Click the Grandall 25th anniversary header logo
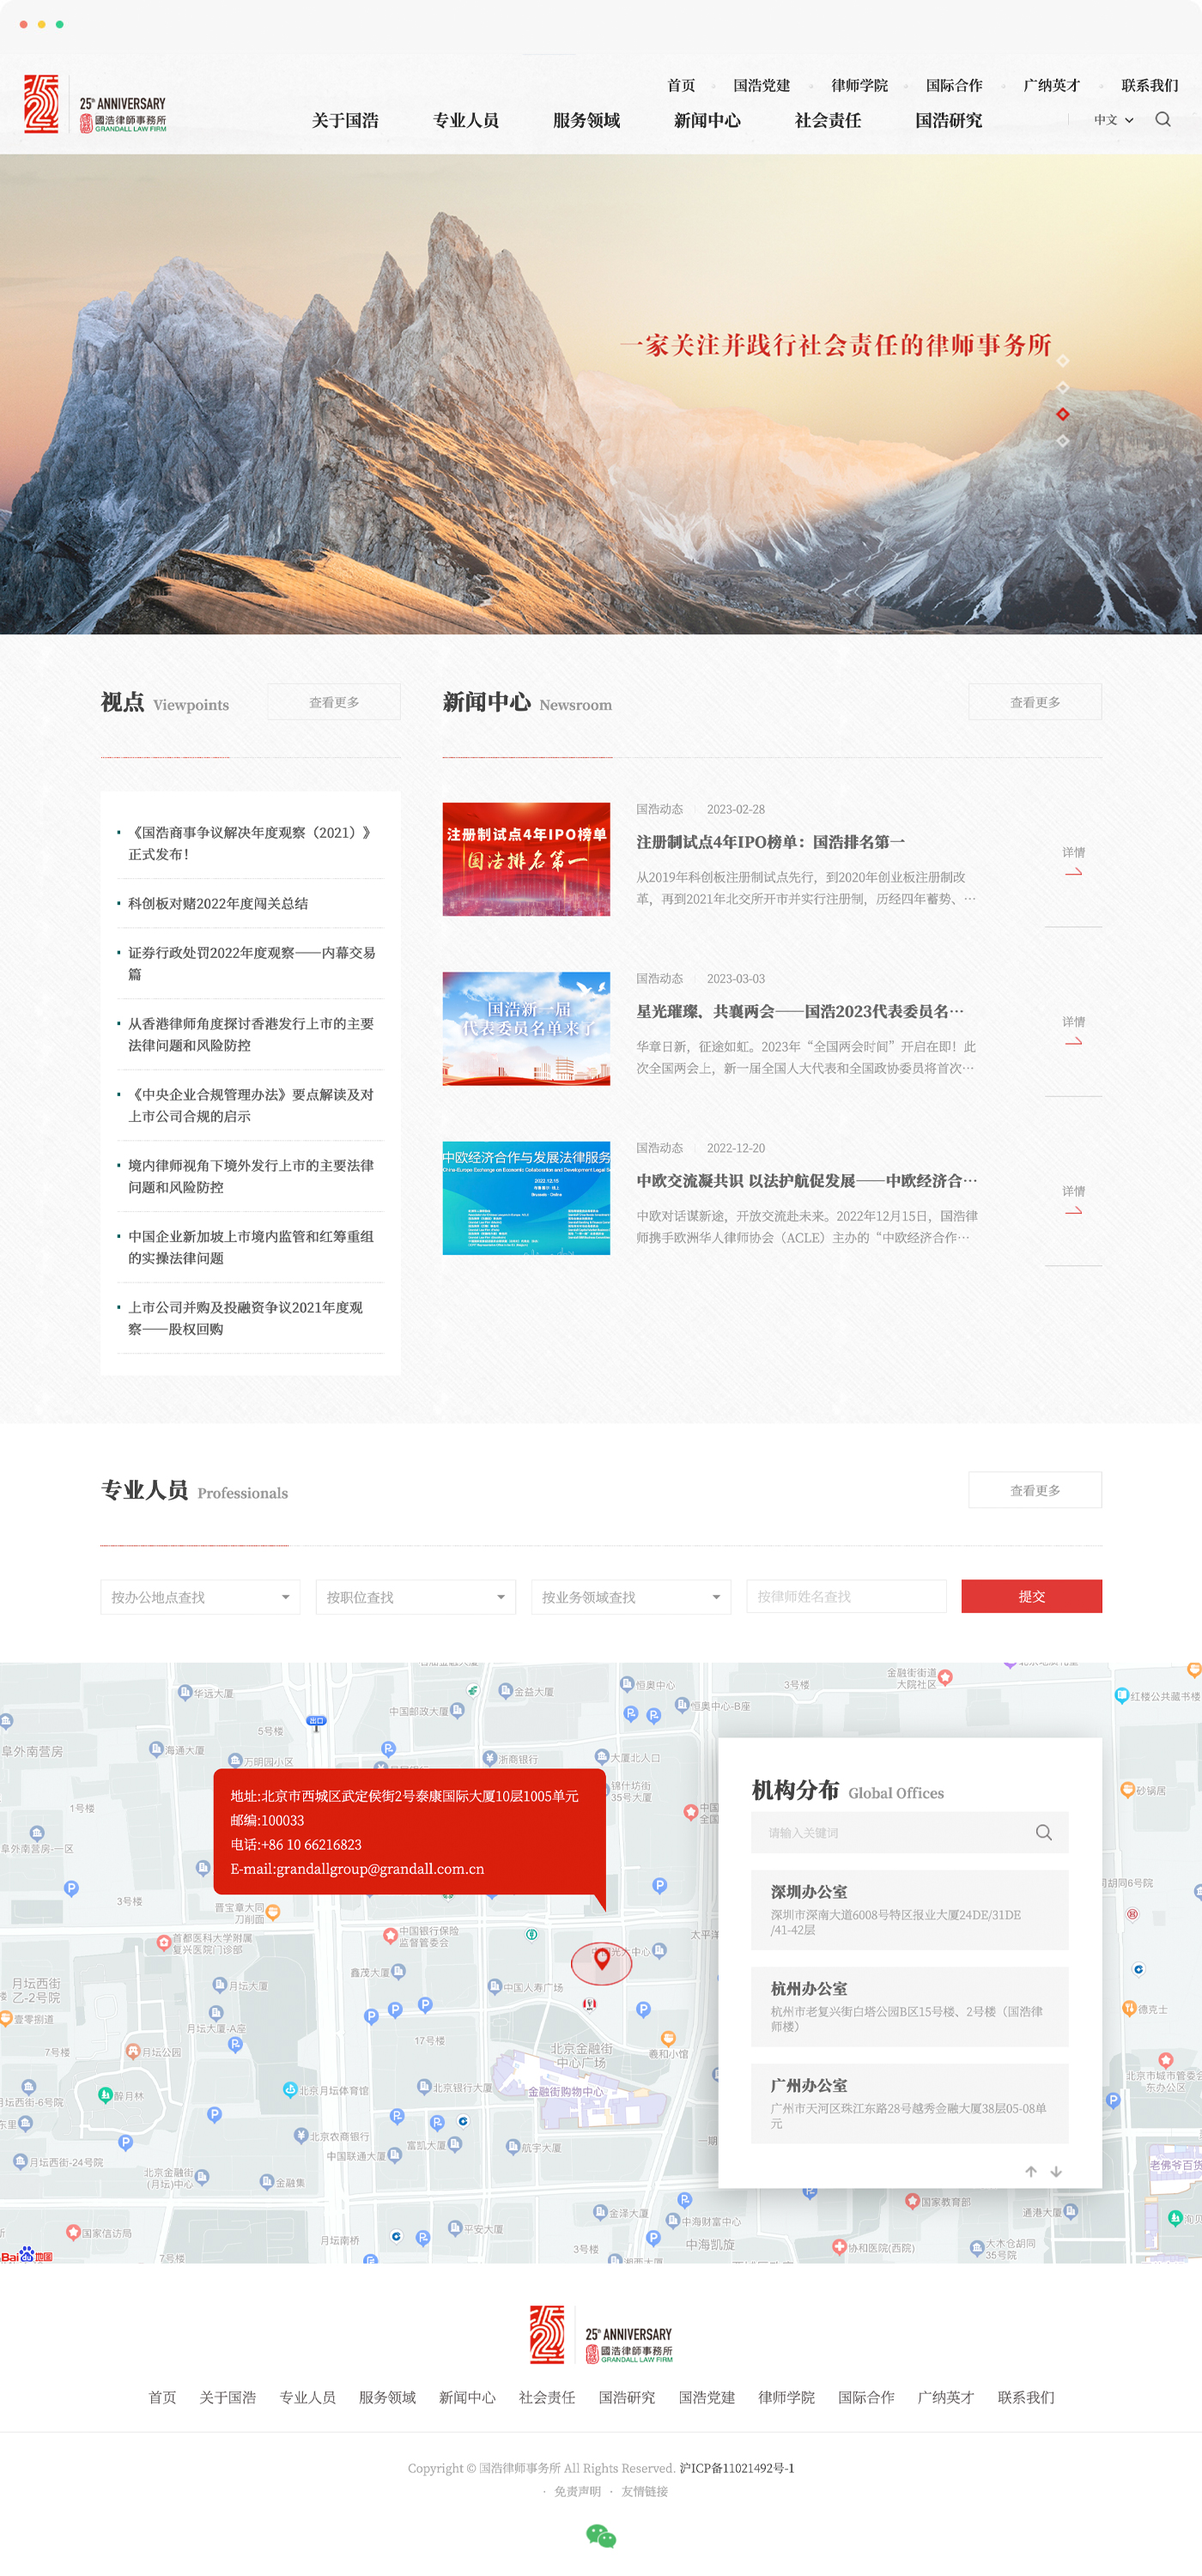 (x=95, y=104)
